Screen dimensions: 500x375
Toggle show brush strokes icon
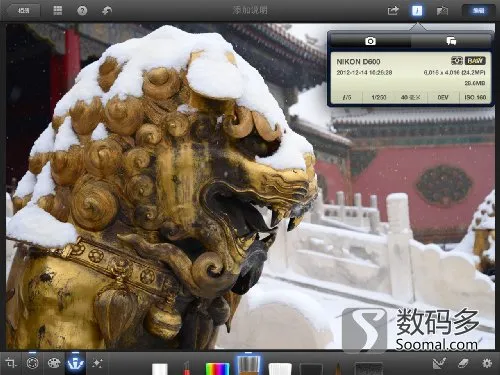tap(439, 363)
